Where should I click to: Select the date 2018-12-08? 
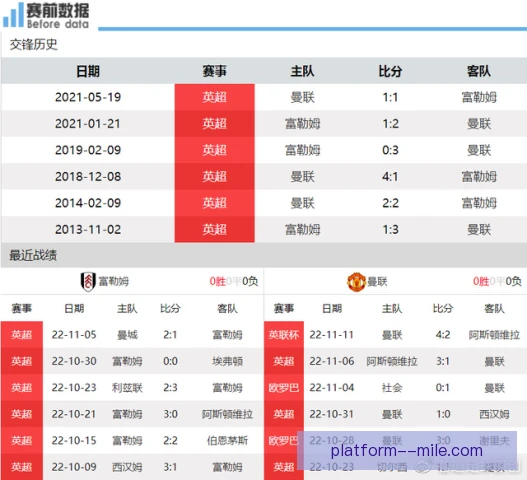pyautogui.click(x=88, y=176)
